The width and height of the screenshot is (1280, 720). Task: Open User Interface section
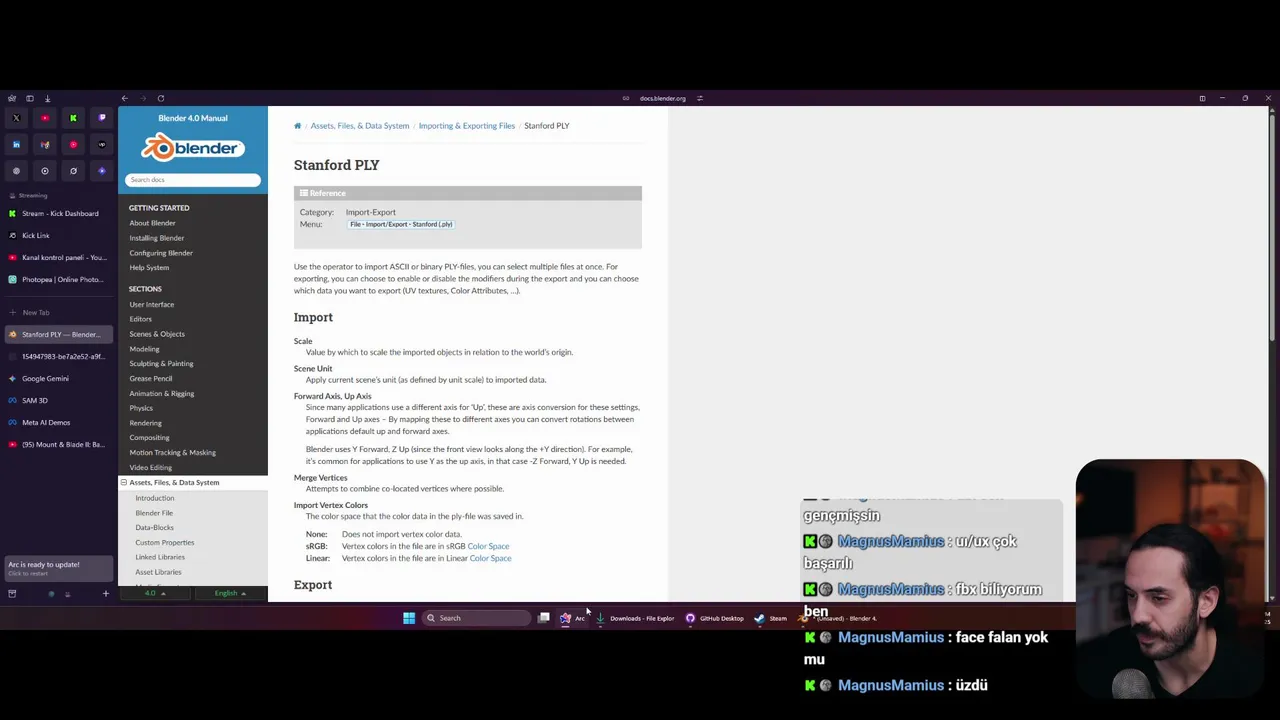[x=152, y=304]
